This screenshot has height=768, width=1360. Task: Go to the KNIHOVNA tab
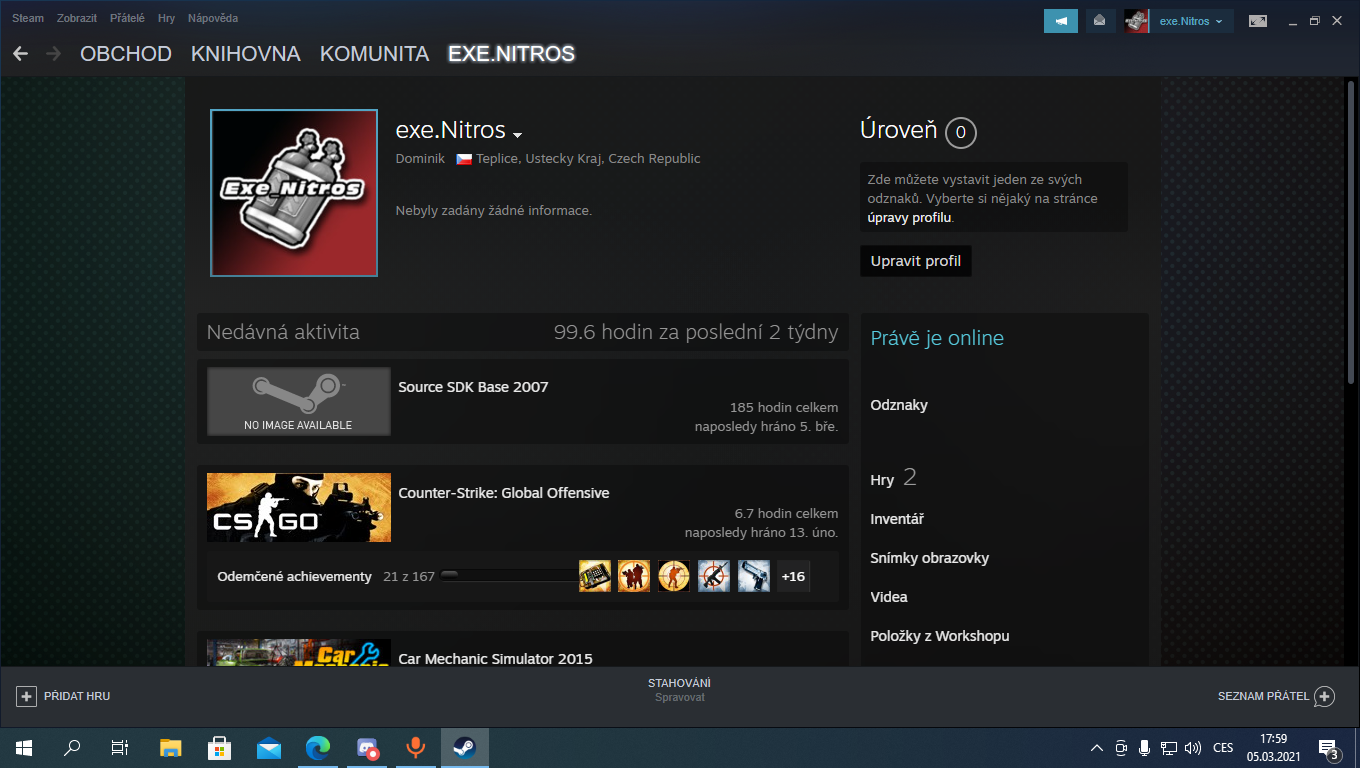click(x=246, y=54)
